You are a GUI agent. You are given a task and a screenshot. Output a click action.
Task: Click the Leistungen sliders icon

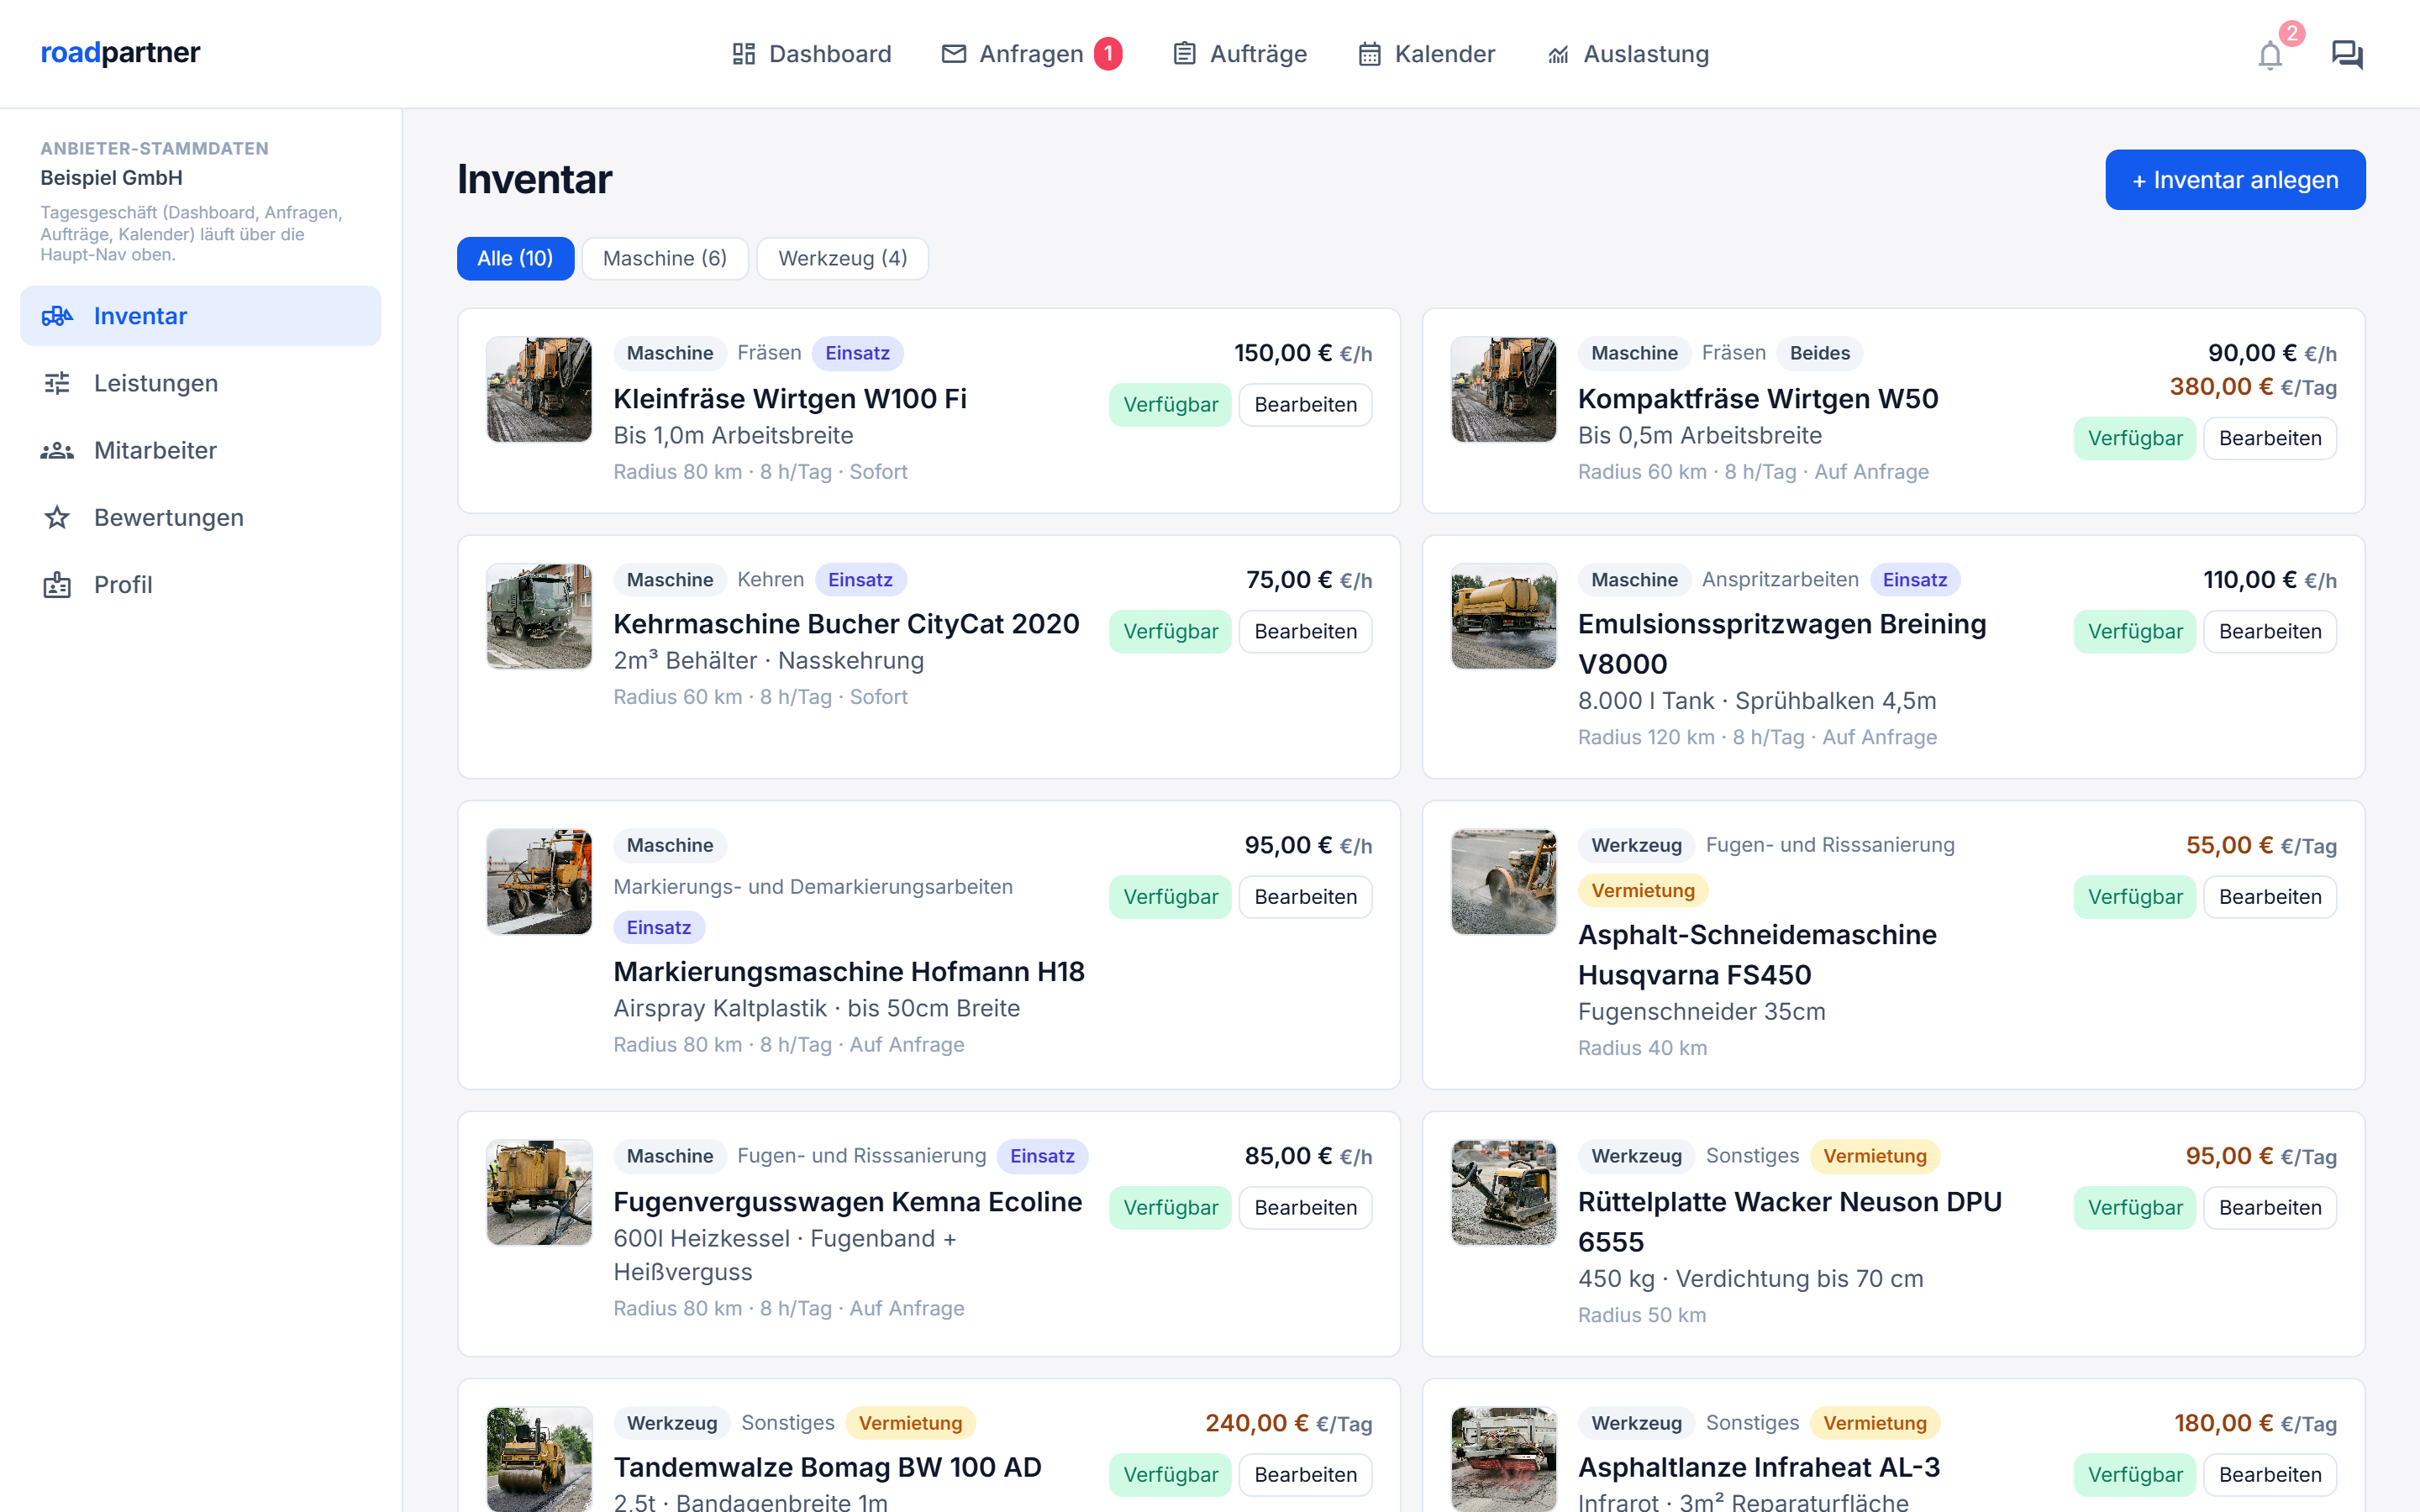(x=57, y=383)
